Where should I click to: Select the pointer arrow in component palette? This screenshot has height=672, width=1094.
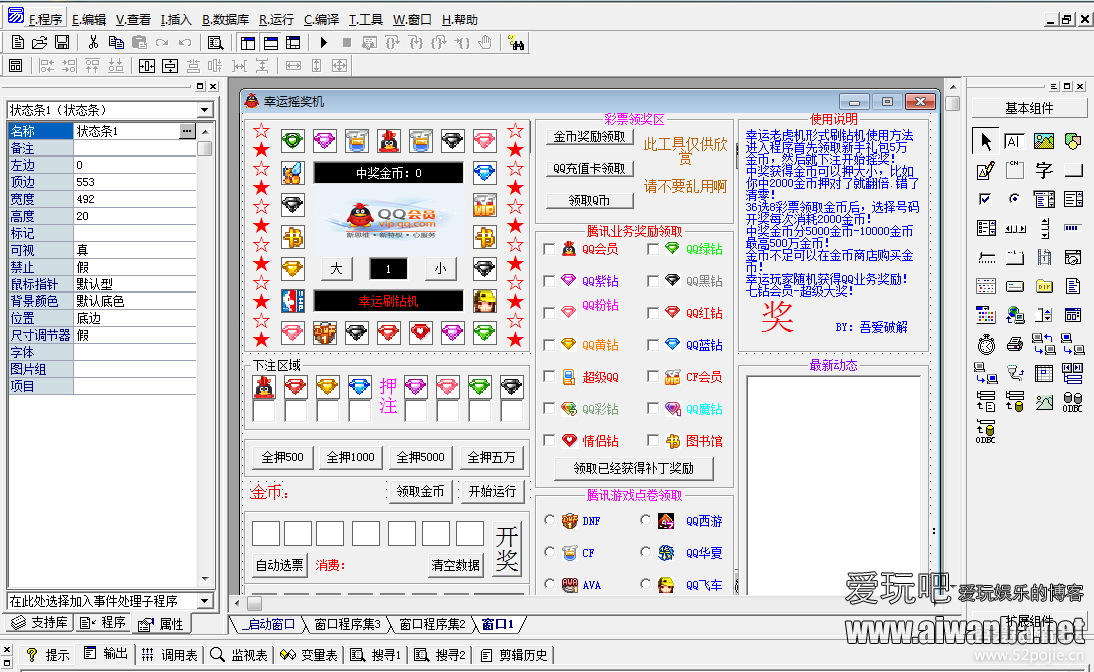985,142
